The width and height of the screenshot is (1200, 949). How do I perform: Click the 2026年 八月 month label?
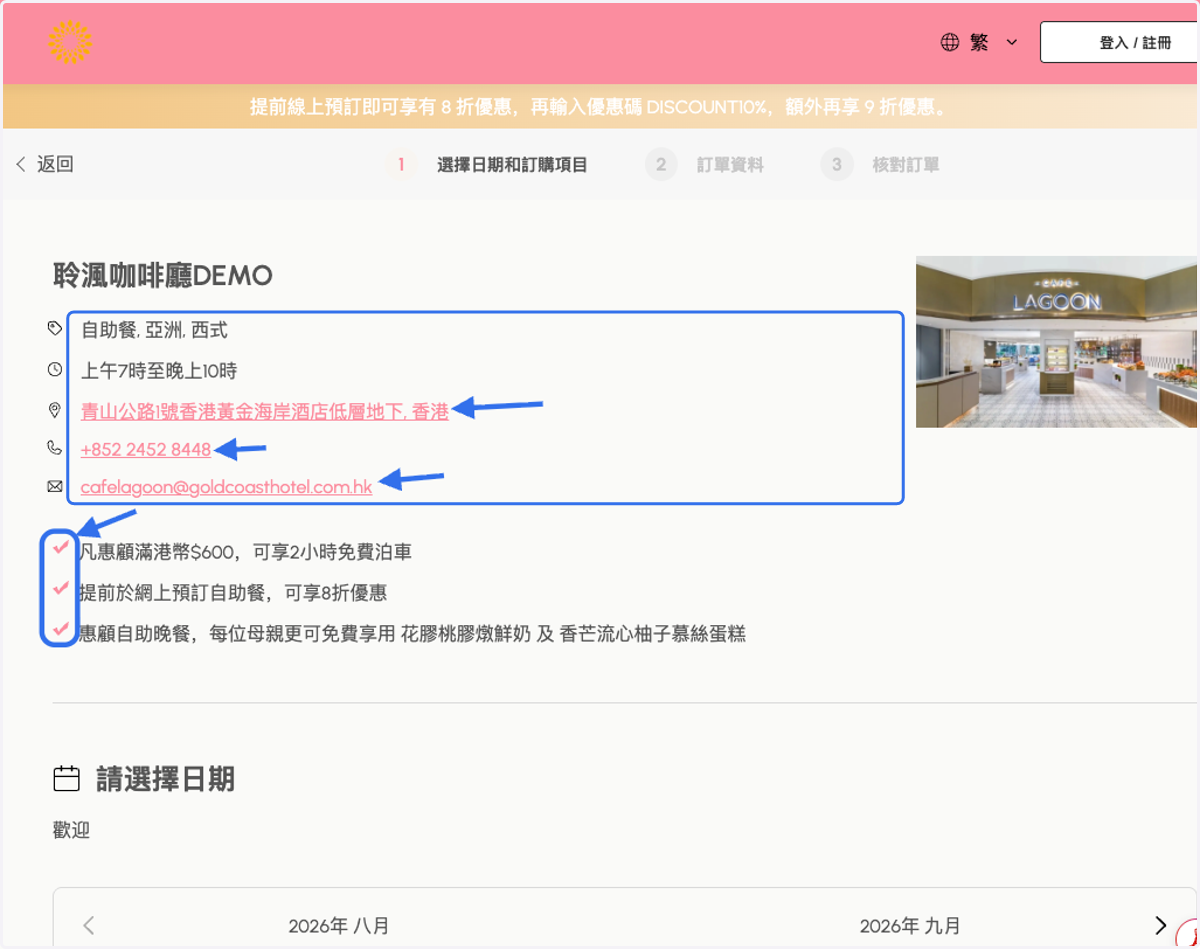point(339,926)
